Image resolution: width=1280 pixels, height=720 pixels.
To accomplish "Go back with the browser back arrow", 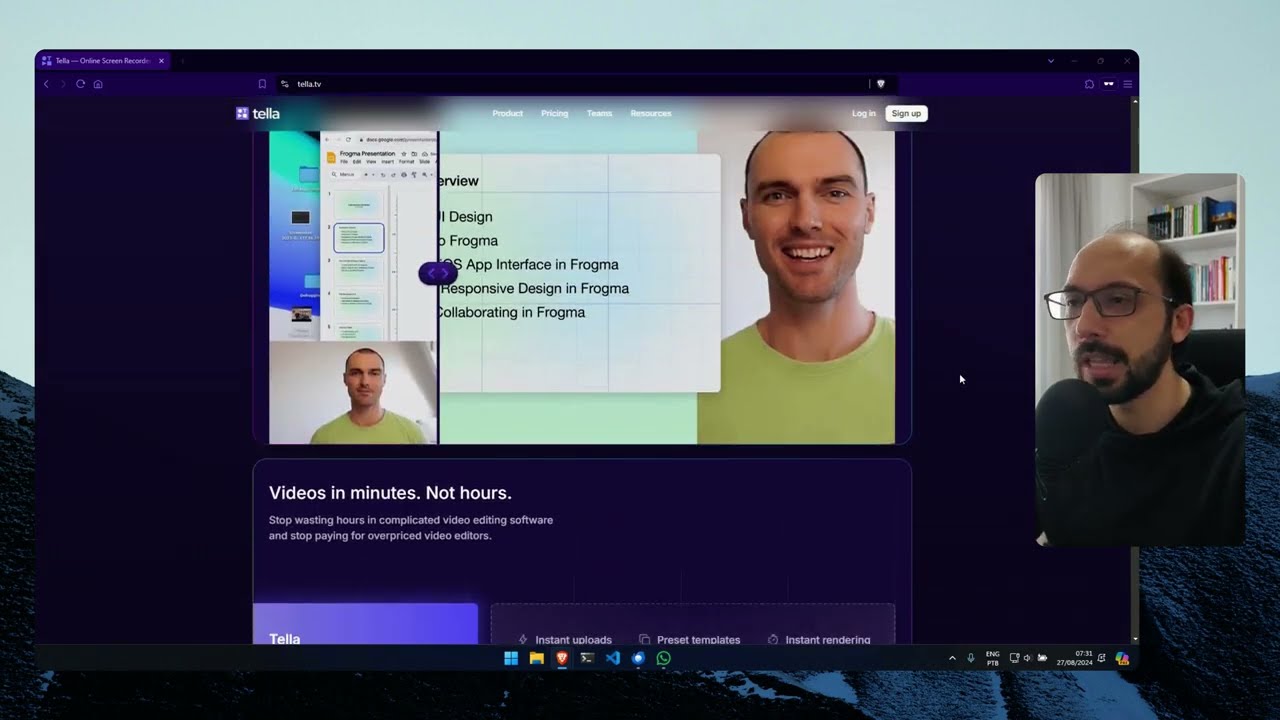I will click(46, 84).
